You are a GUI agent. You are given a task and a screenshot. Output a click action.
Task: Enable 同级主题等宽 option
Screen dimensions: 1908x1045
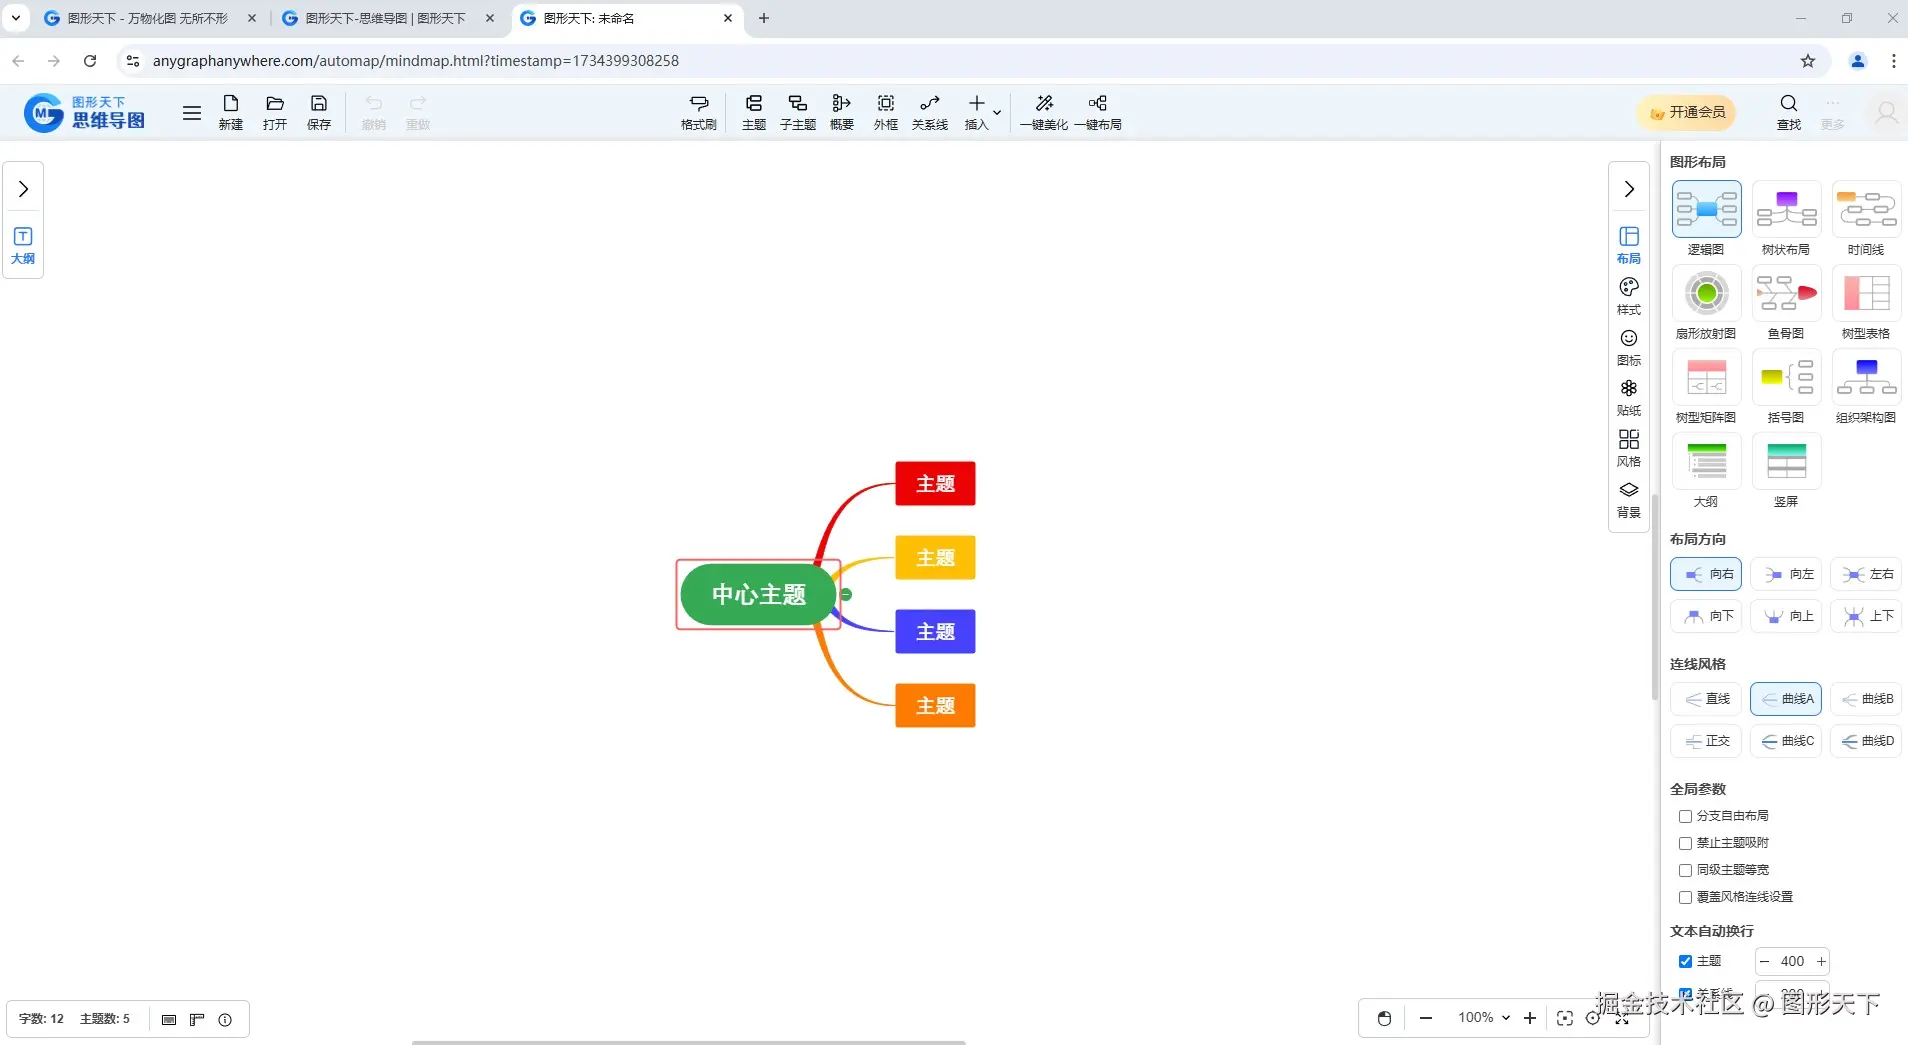coord(1685,870)
